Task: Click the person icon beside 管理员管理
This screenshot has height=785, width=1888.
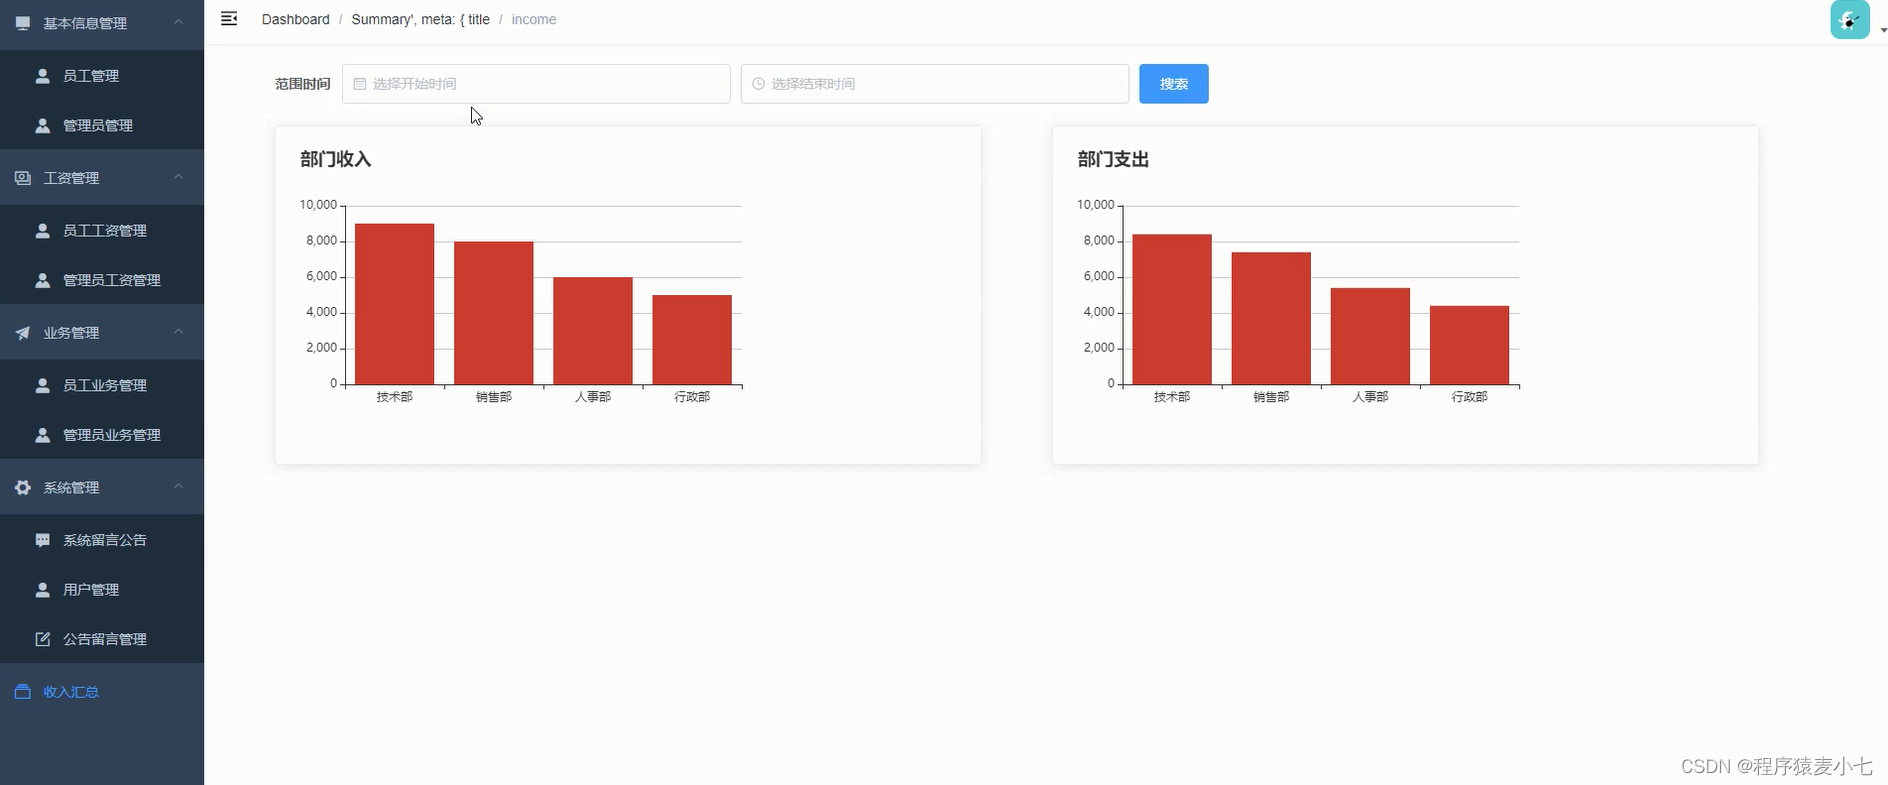Action: coord(42,125)
